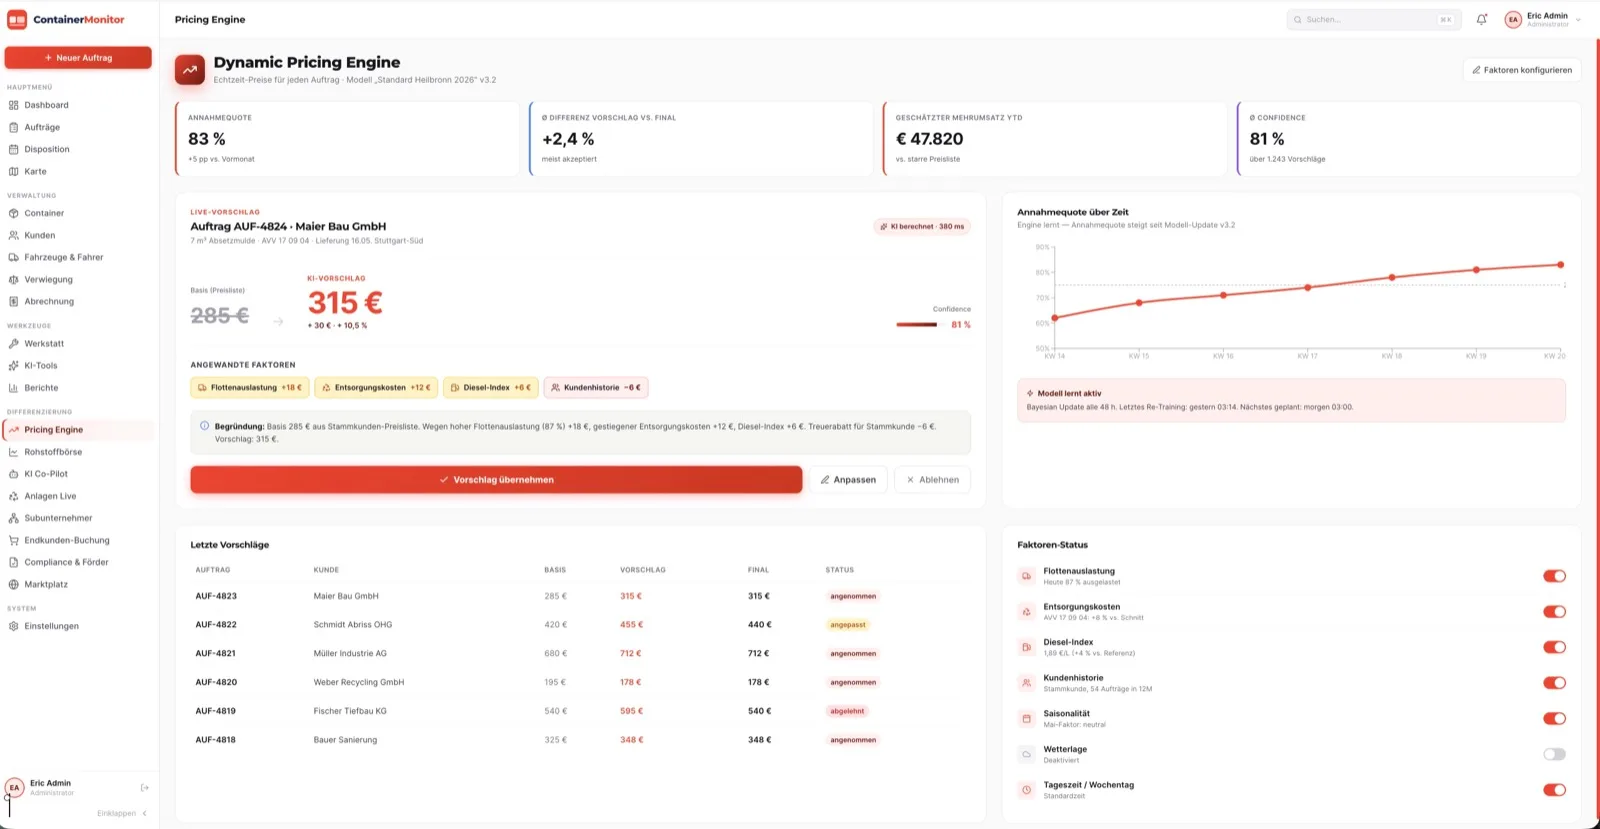Collapse the sidebar with Einklappen
Viewport: 1600px width, 829px height.
pos(122,813)
